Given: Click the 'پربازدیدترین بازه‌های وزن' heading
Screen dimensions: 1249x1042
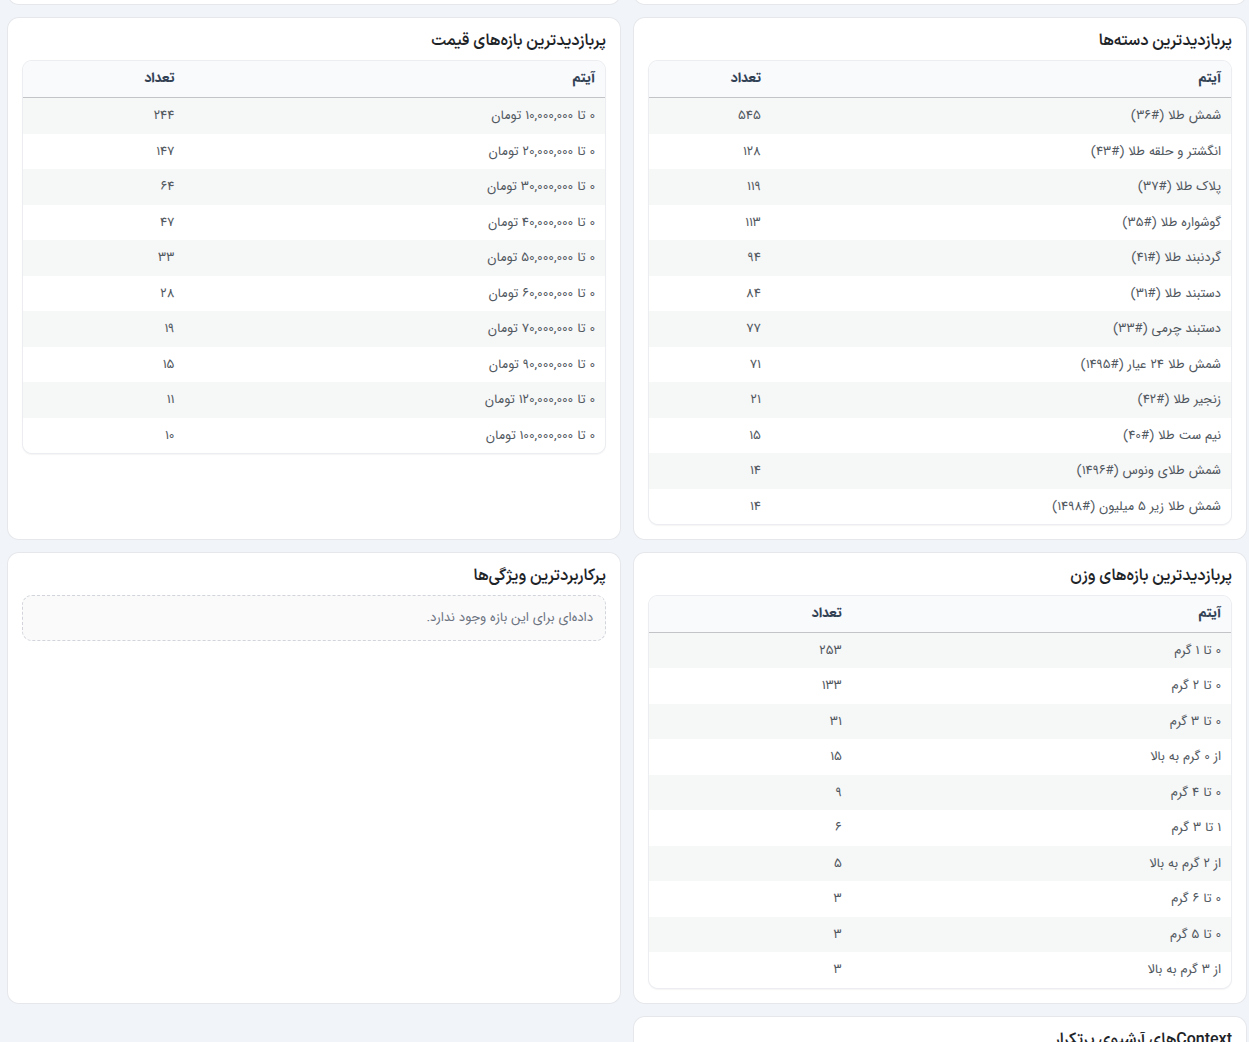Looking at the screenshot, I should tap(1151, 576).
